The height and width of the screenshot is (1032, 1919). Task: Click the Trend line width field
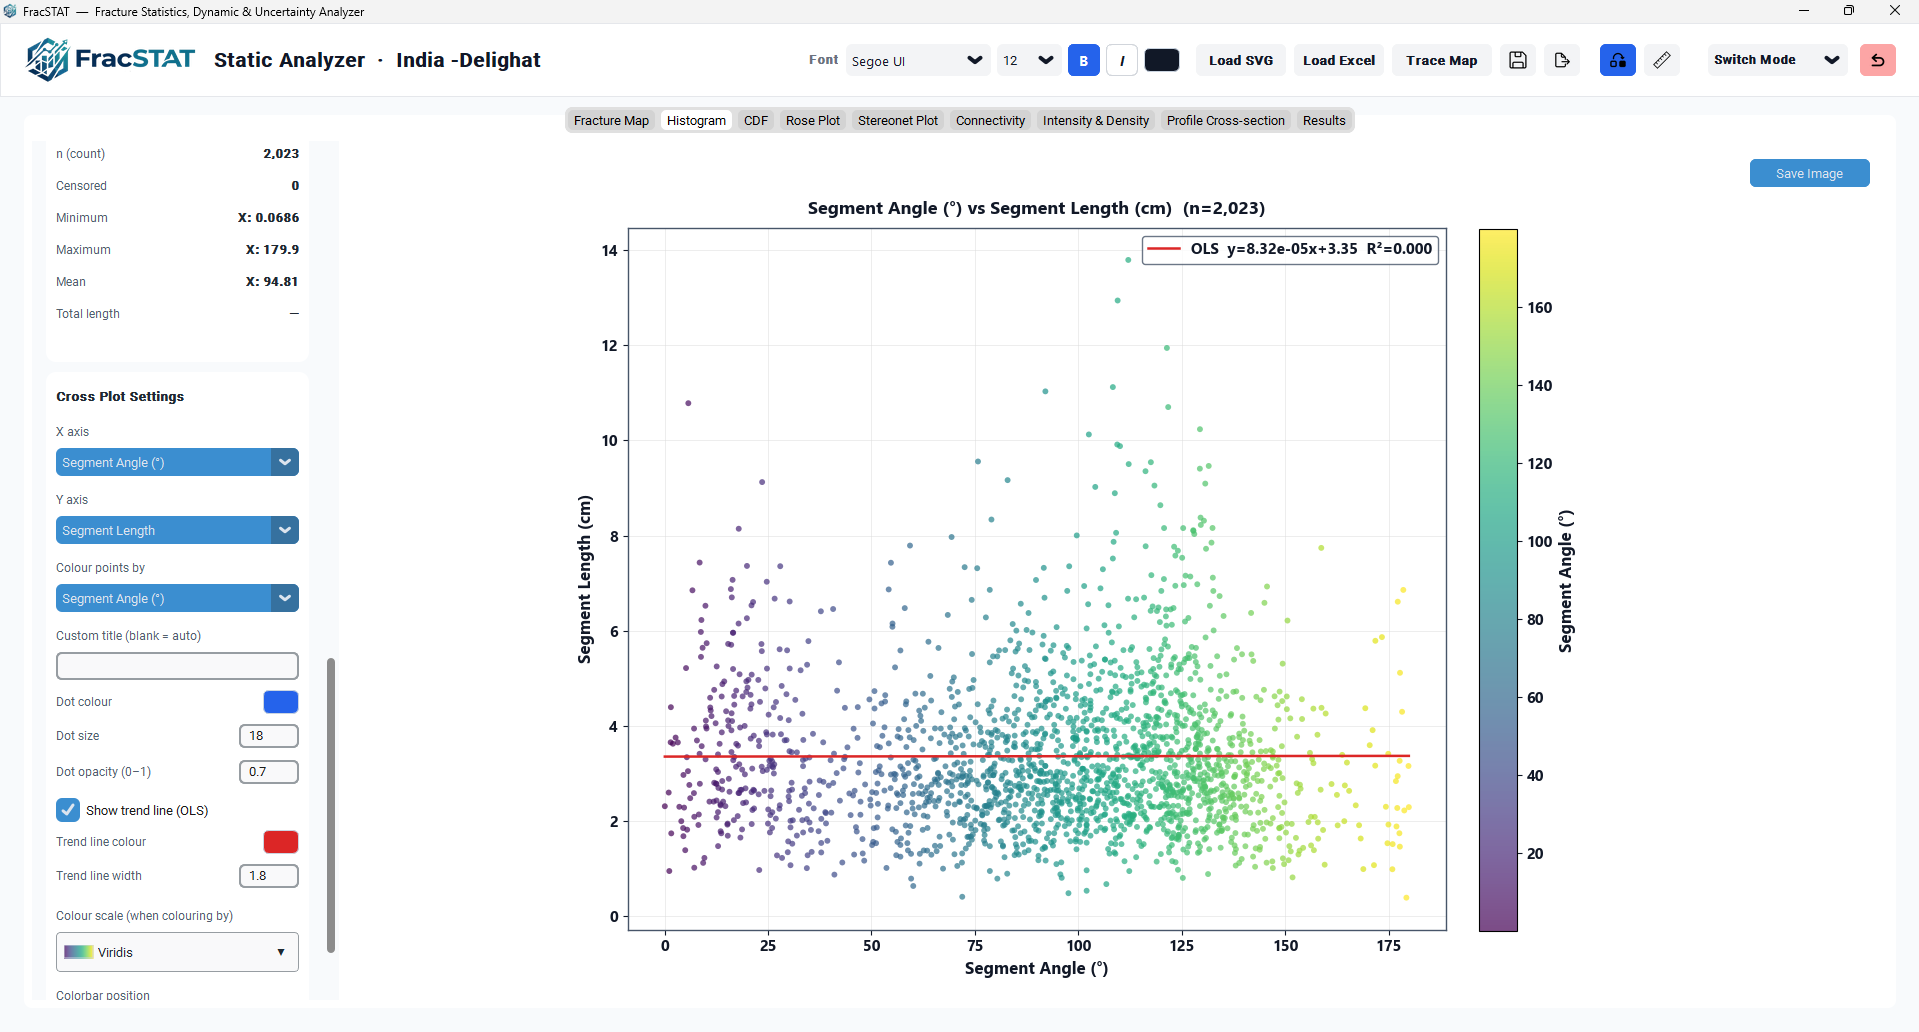coord(269,876)
